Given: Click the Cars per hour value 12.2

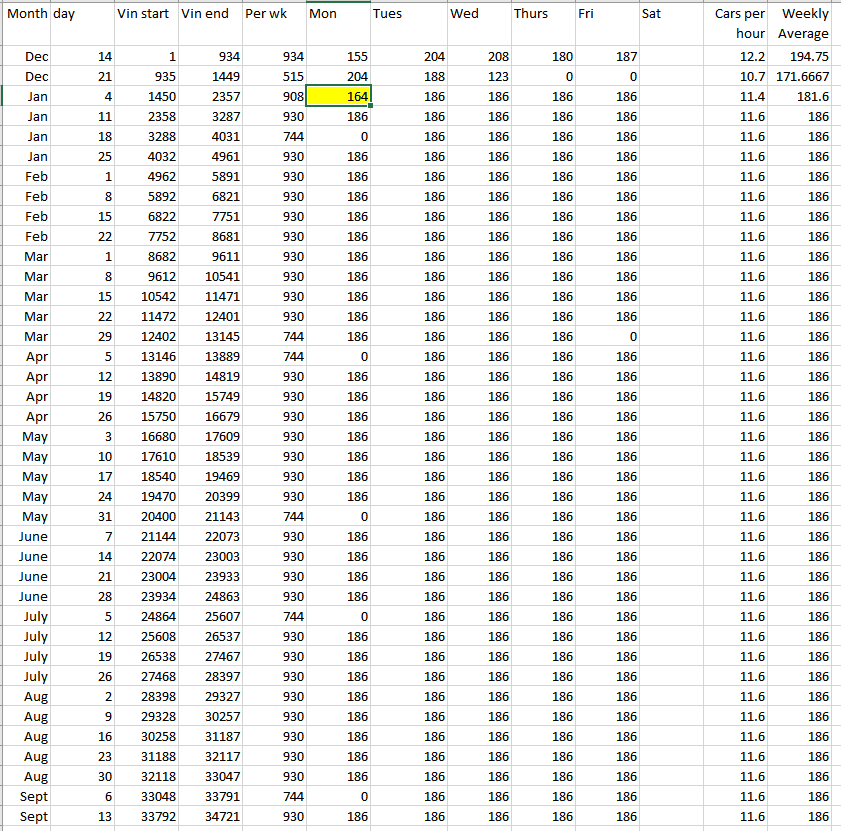Looking at the screenshot, I should pos(738,57).
